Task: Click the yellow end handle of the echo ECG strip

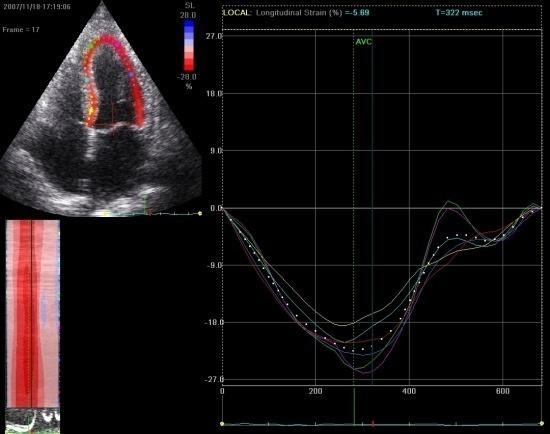Action: (x=200, y=213)
